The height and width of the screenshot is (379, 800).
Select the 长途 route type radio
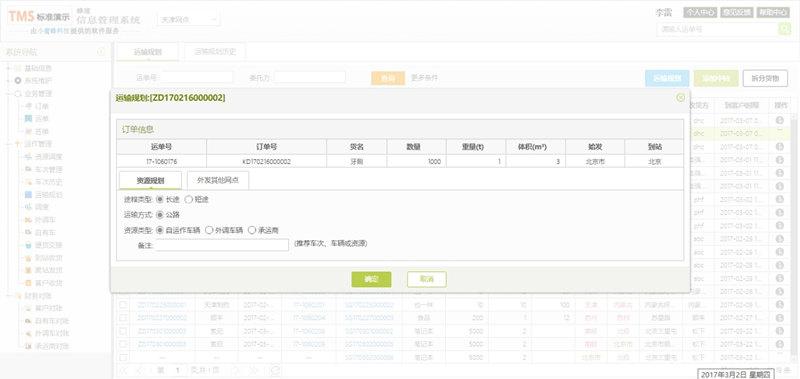pyautogui.click(x=160, y=199)
